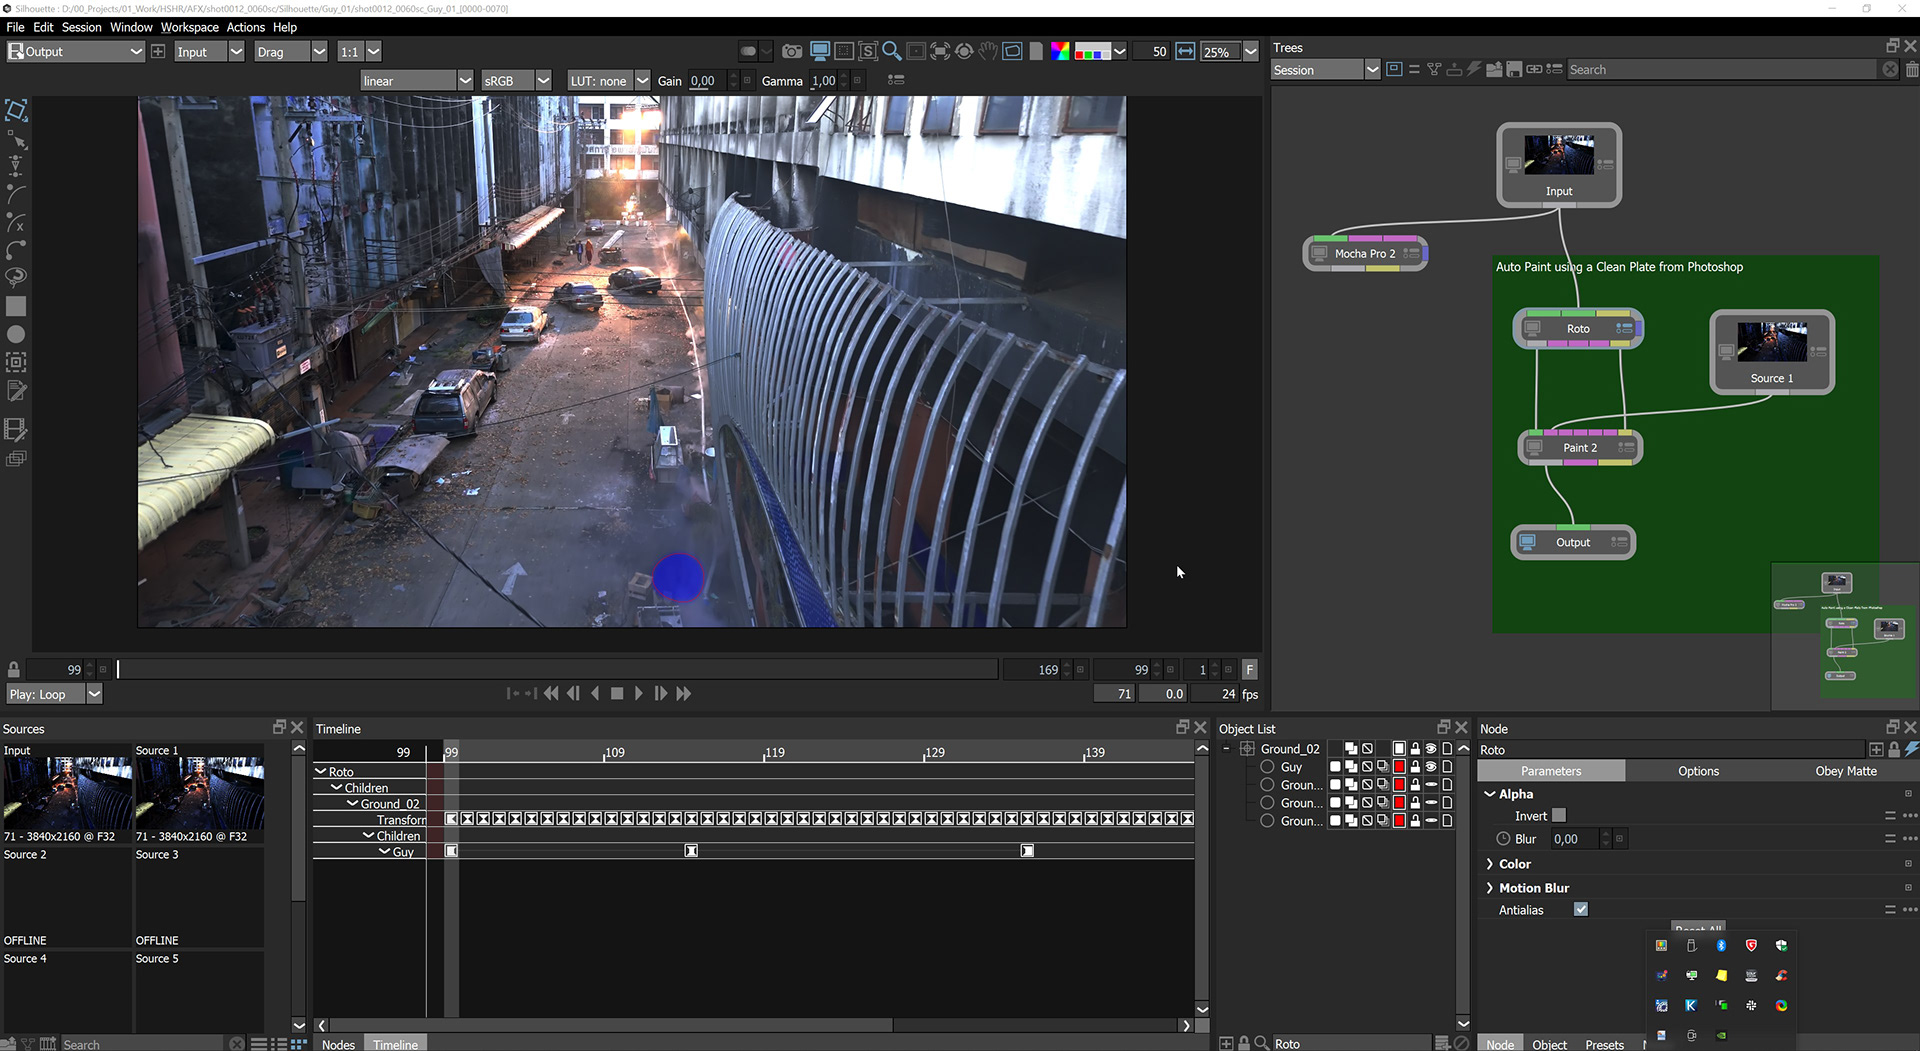Click the lock icon in Node panel header

[1894, 749]
